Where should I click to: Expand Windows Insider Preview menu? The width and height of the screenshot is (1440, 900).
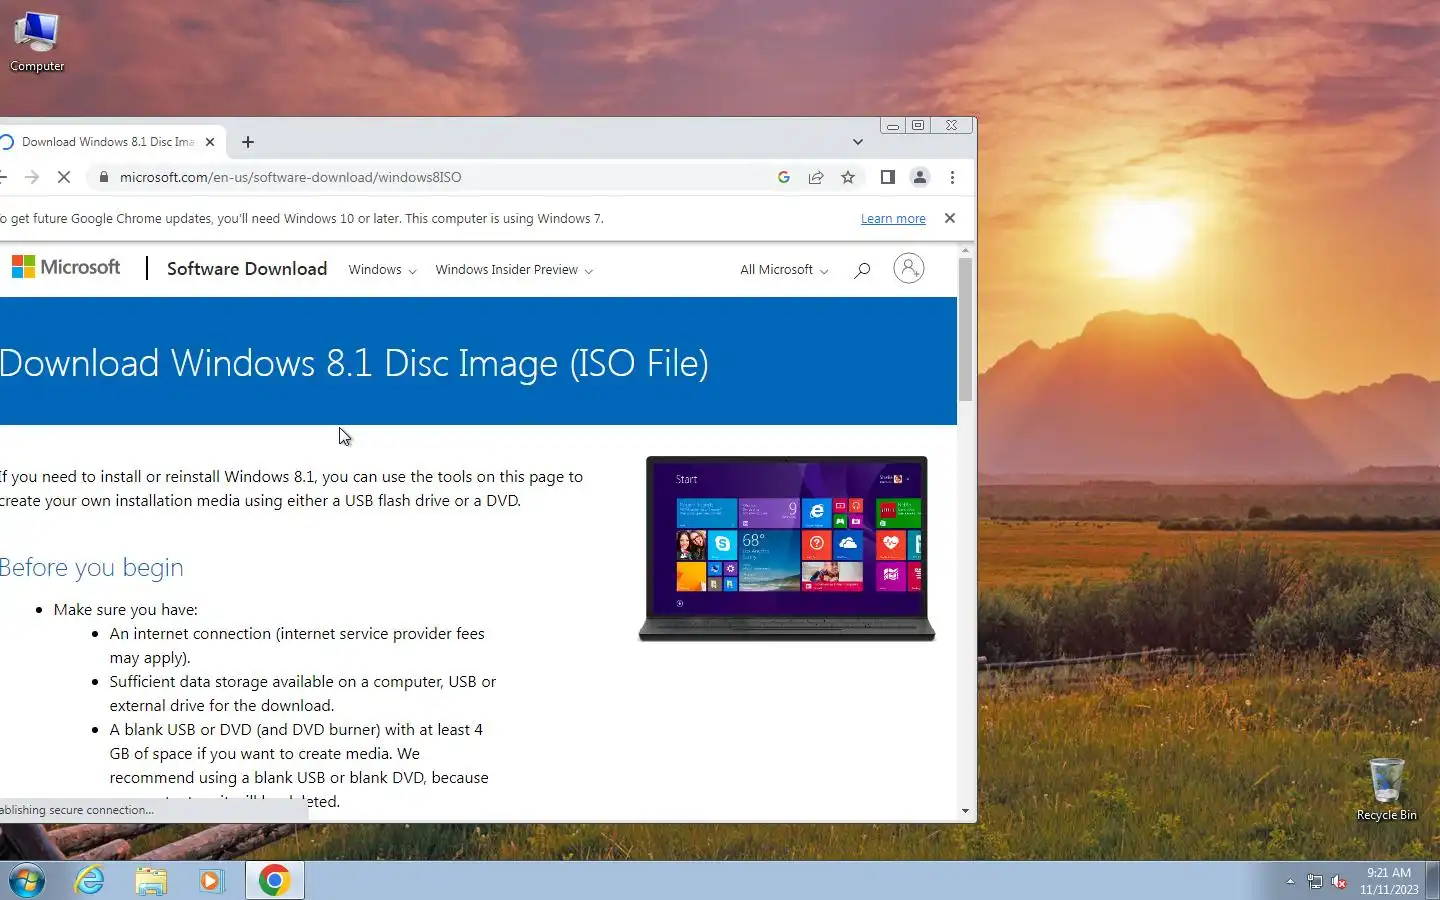pos(514,270)
